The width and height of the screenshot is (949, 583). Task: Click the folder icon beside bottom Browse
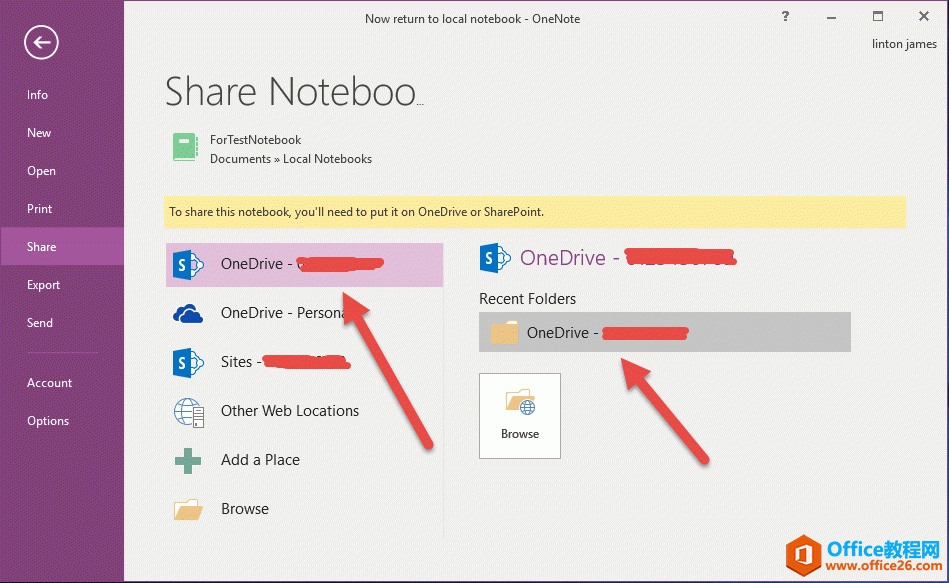pos(188,510)
